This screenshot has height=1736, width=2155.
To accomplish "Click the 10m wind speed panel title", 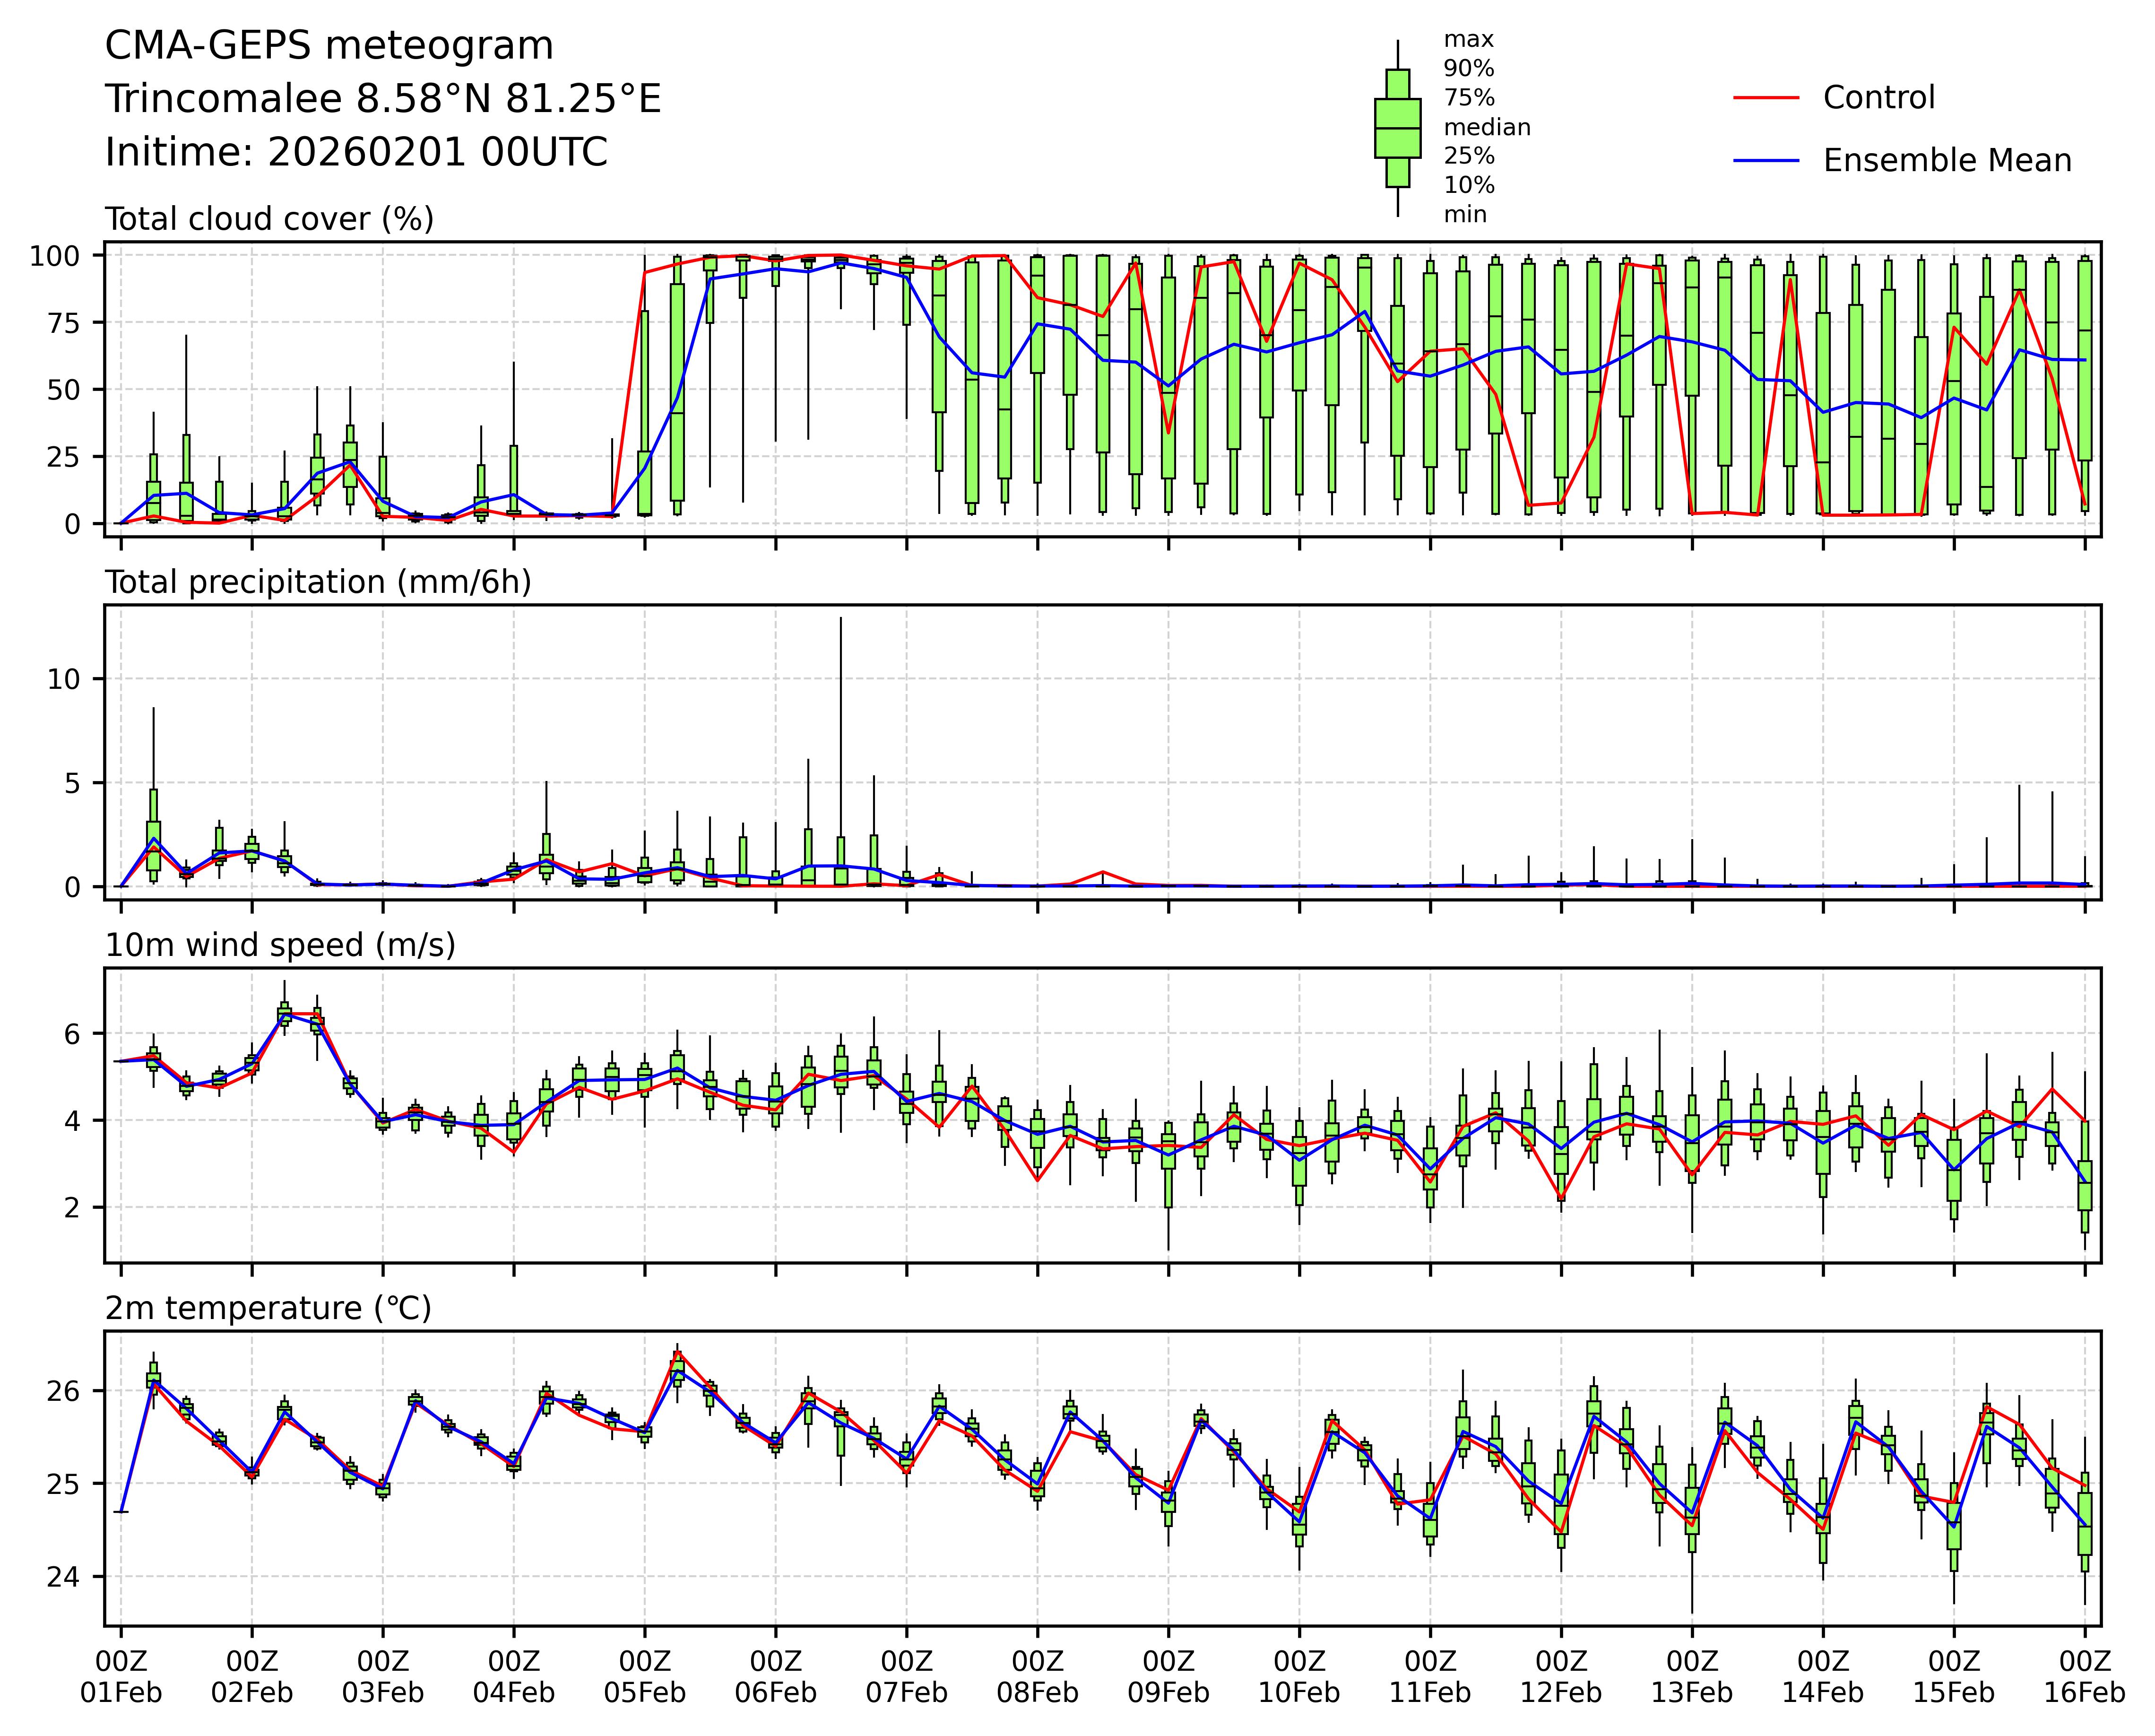I will tap(280, 945).
